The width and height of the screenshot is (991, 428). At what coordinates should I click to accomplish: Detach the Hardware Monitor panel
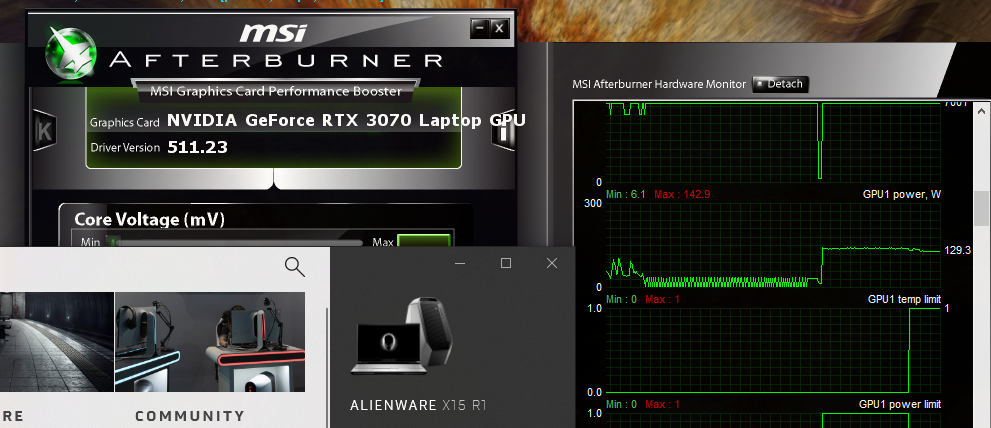pyautogui.click(x=780, y=83)
